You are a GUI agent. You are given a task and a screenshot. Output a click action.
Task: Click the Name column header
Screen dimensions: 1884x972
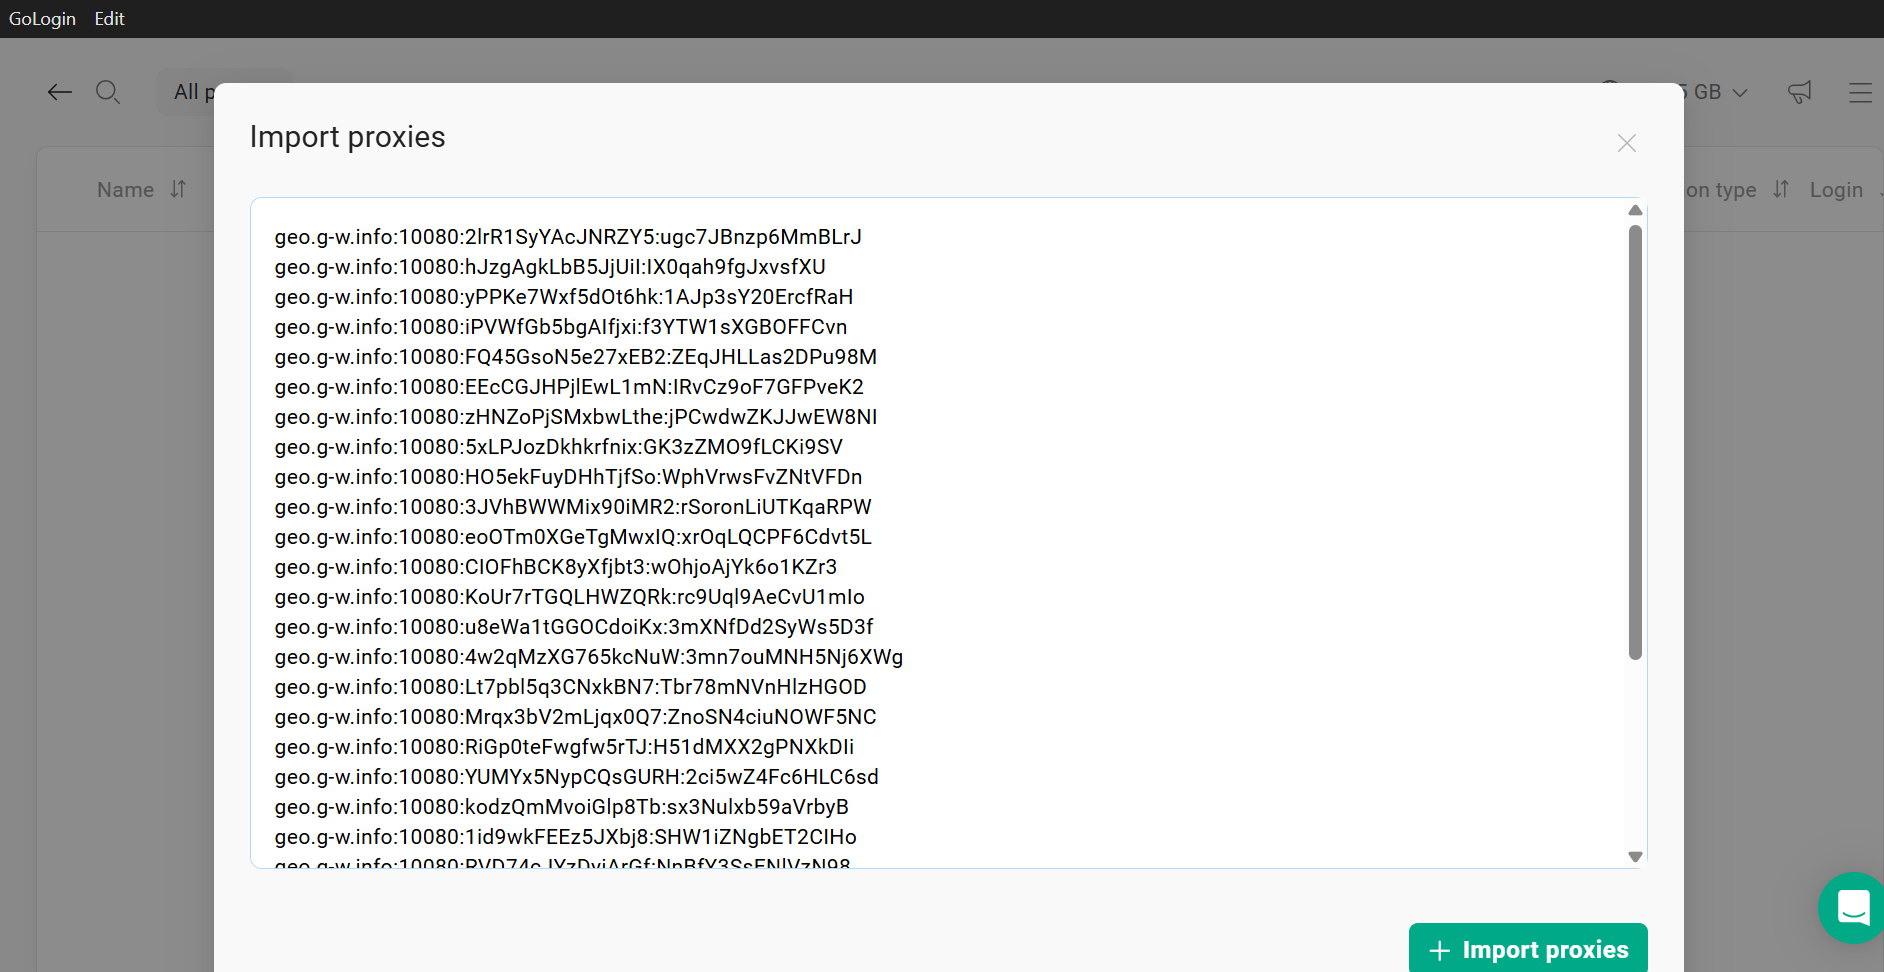[x=125, y=190]
